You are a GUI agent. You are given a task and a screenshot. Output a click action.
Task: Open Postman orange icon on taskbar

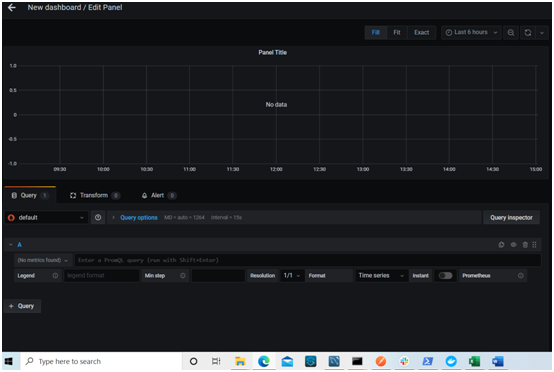(381, 361)
